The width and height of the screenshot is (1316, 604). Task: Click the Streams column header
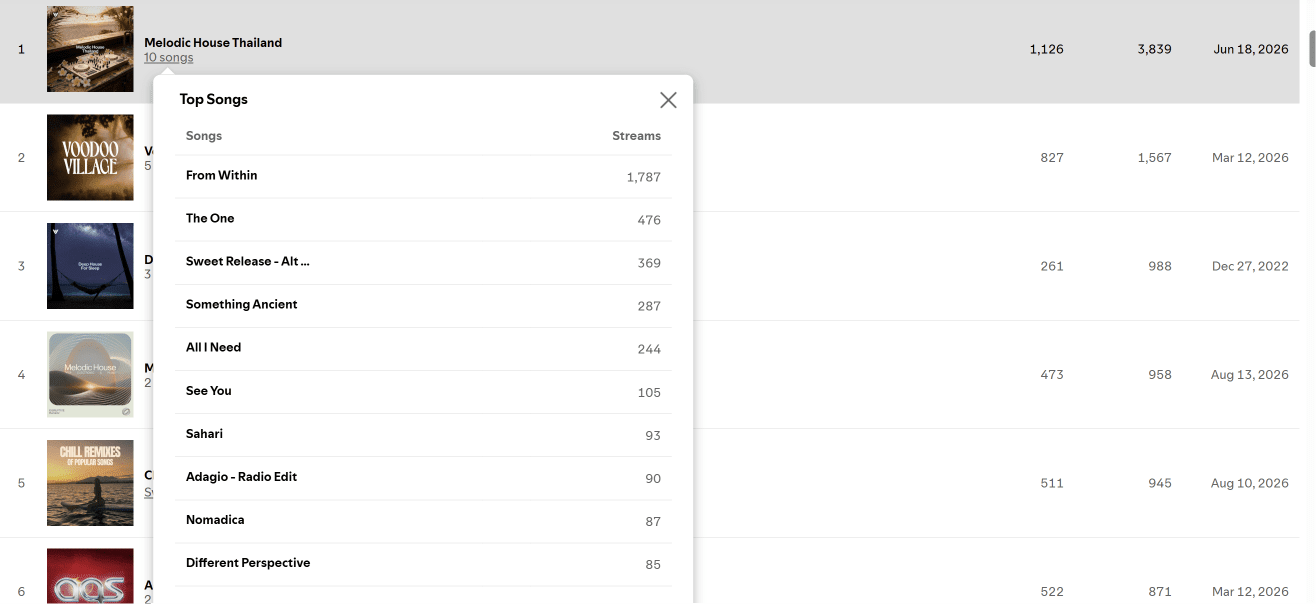(636, 136)
